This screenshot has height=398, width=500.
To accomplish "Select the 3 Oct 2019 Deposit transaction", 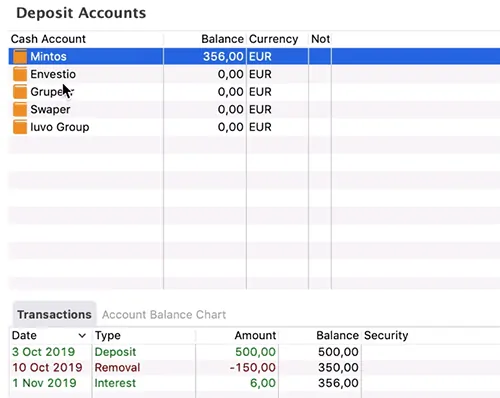I will 254,352.
